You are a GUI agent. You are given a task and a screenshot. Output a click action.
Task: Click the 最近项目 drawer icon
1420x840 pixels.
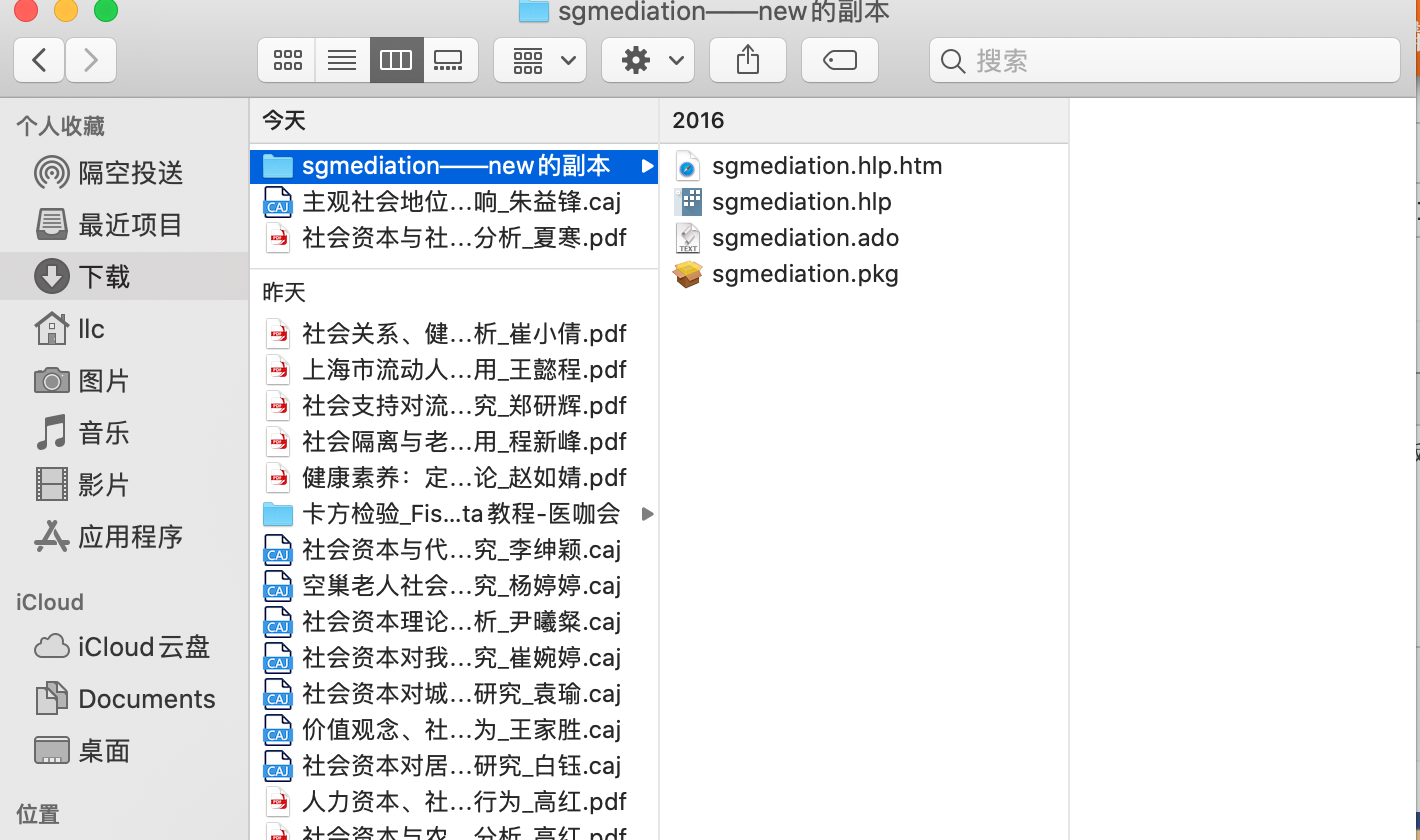tap(52, 225)
